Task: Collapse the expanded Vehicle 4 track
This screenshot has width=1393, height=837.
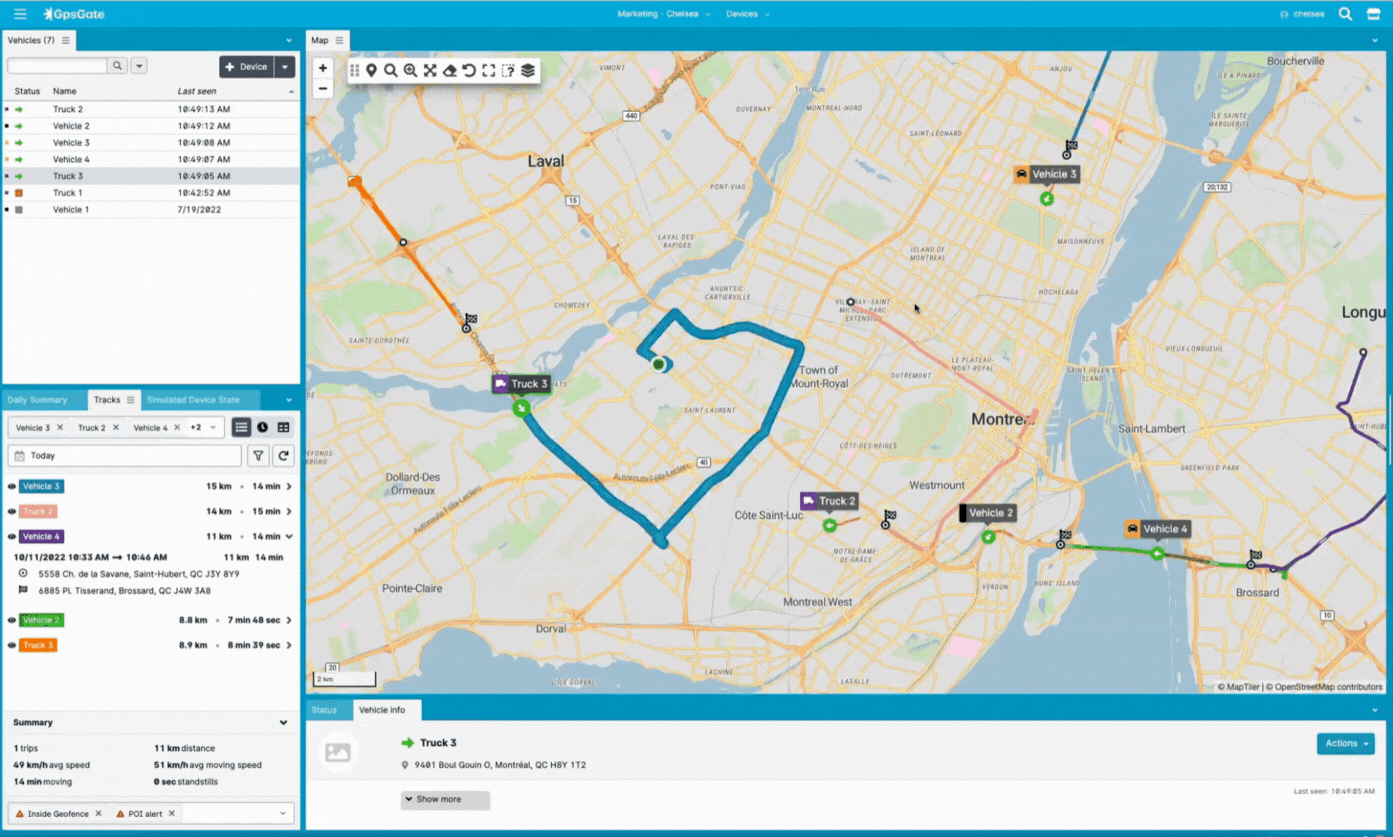Action: point(289,537)
